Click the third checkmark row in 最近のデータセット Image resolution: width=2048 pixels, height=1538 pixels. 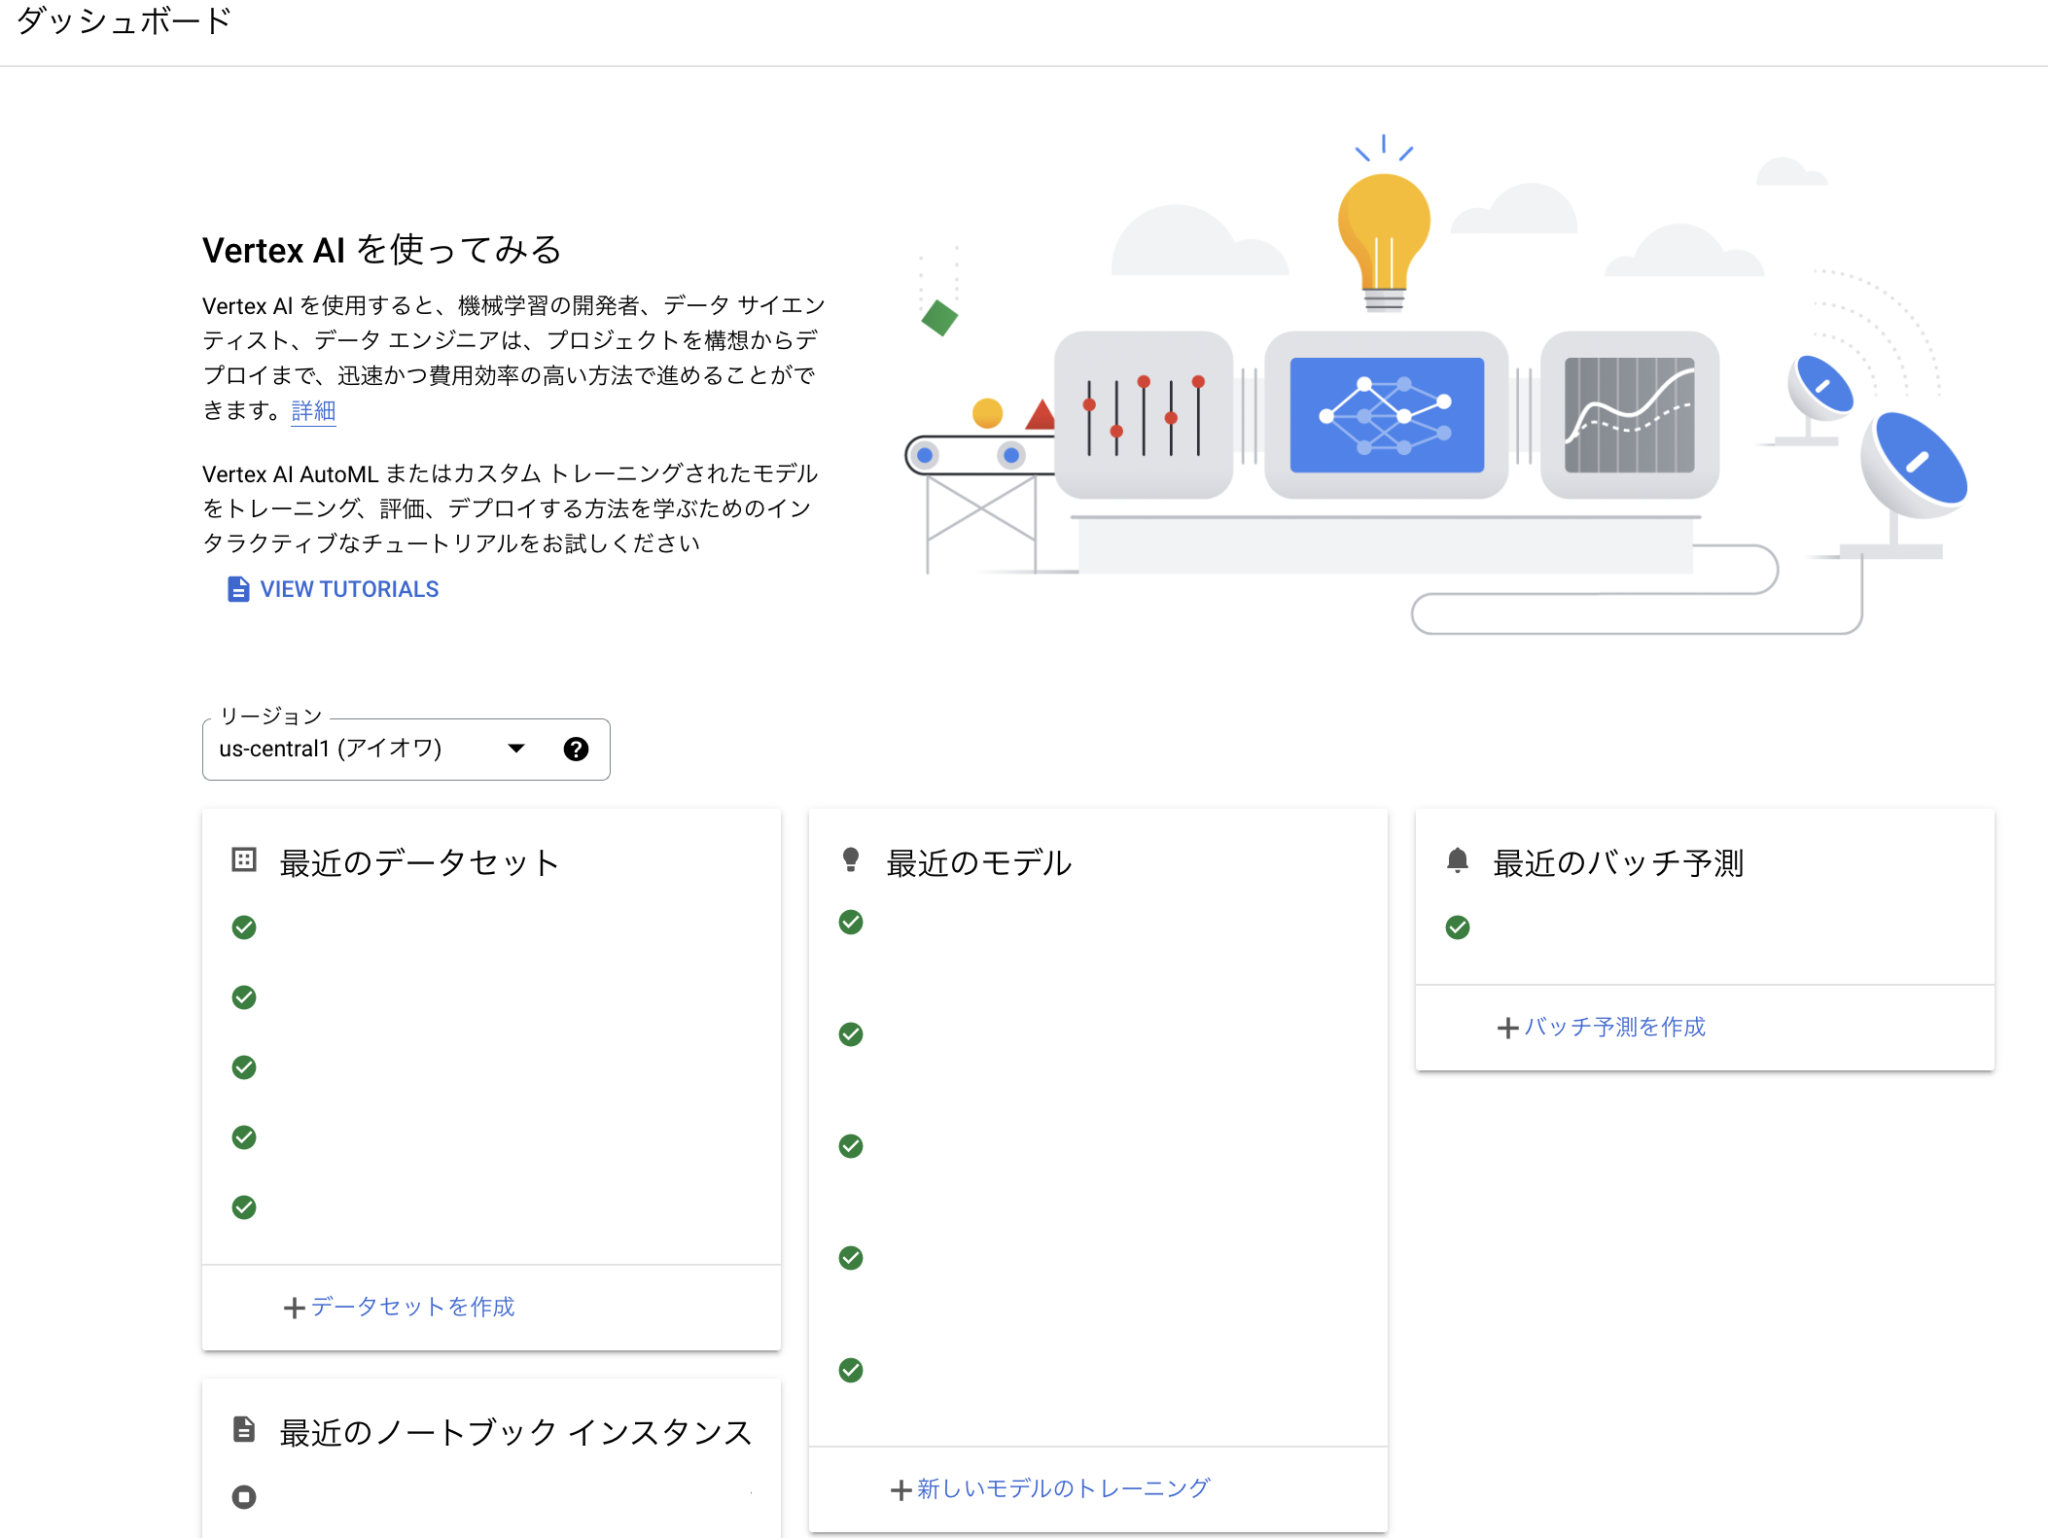243,1067
